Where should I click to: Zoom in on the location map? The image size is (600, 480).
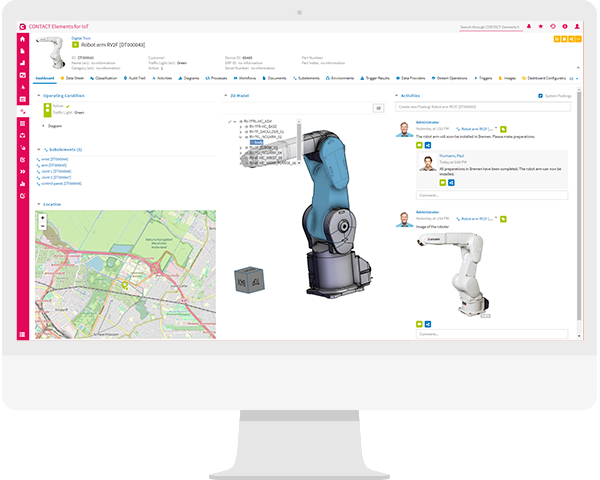tap(42, 217)
